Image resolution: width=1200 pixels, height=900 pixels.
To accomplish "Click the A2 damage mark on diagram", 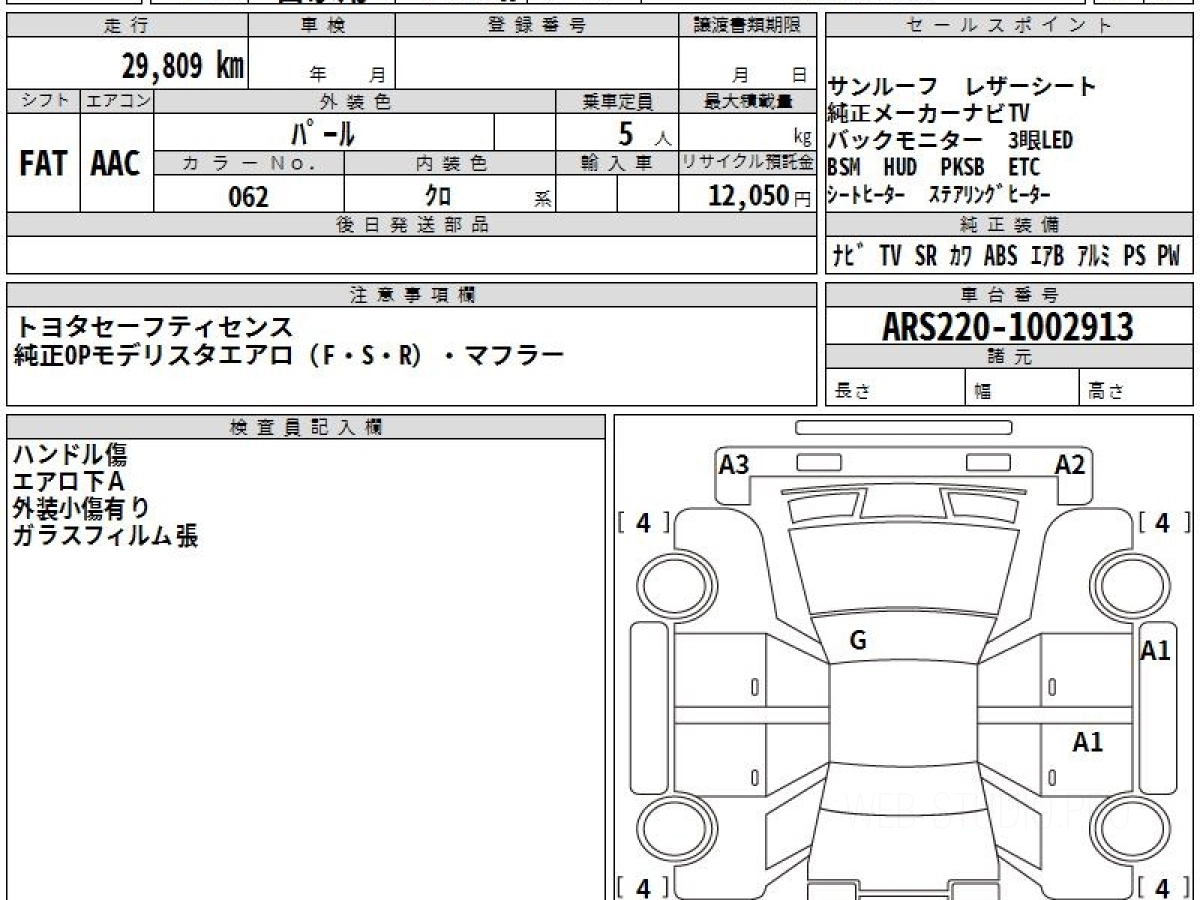I will pyautogui.click(x=1071, y=464).
